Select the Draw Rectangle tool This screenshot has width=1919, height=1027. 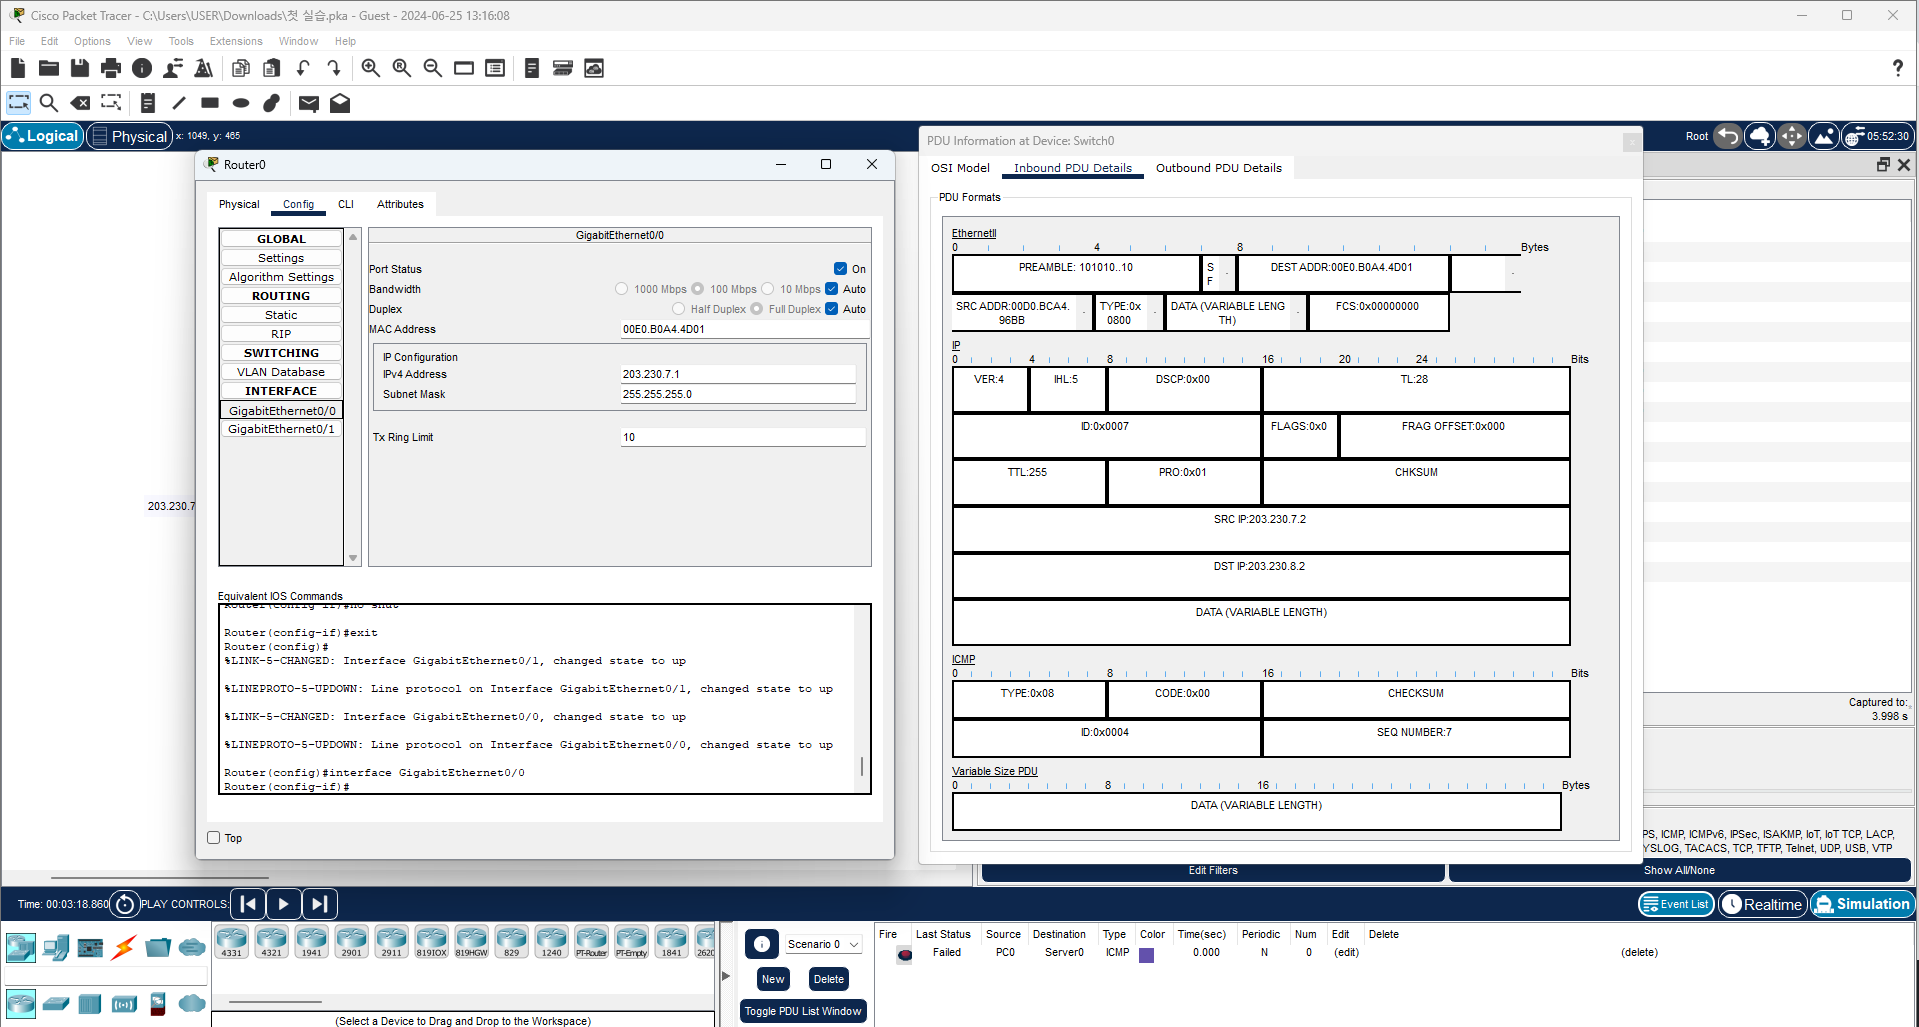210,103
